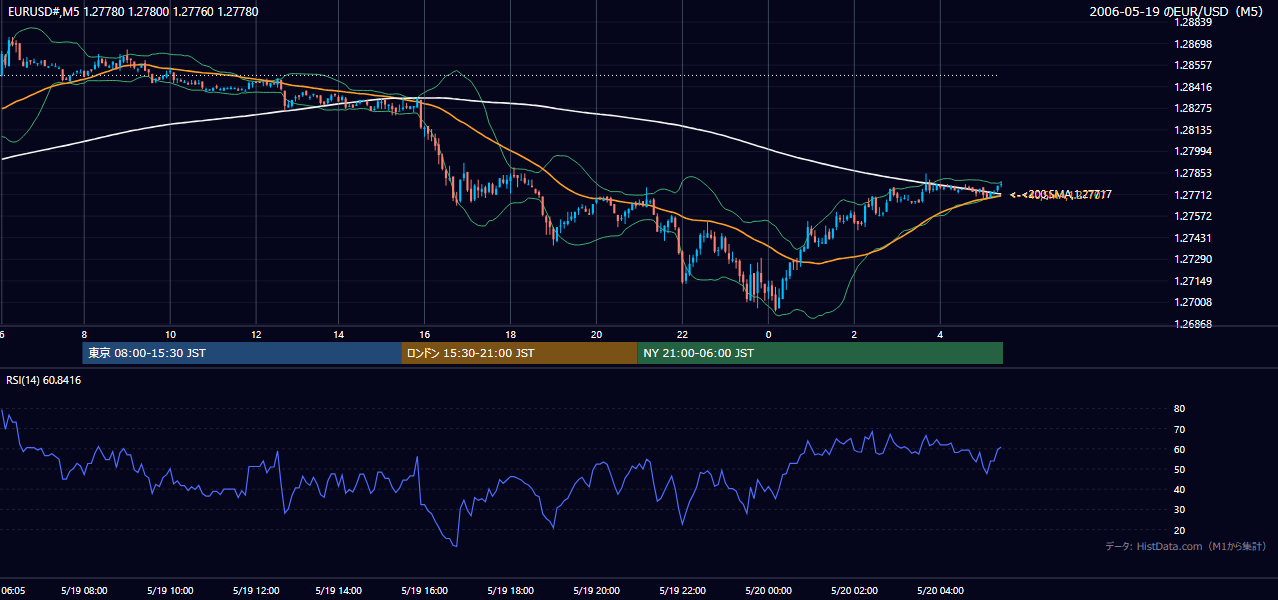Click hour label 16 under the price chart
Image resolution: width=1278 pixels, height=600 pixels.
[x=425, y=334]
